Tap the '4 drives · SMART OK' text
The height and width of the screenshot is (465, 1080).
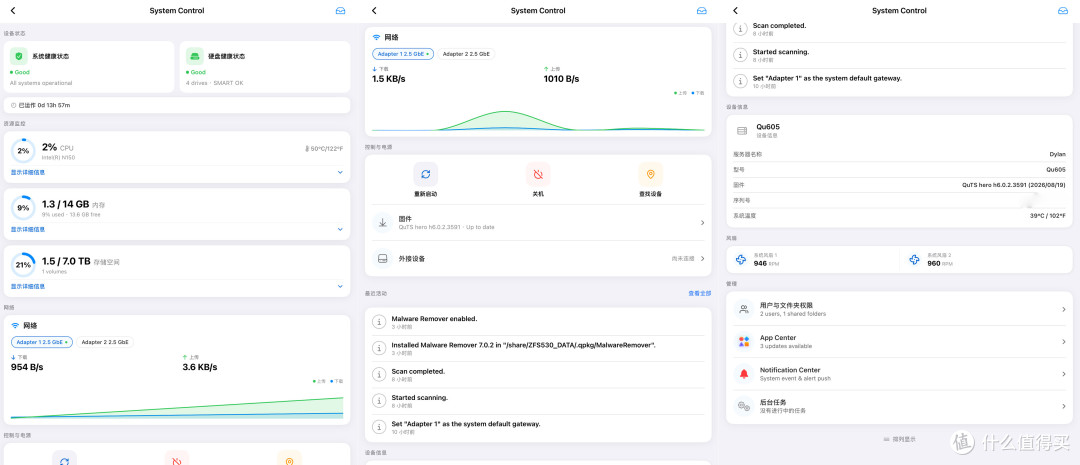pyautogui.click(x=215, y=83)
